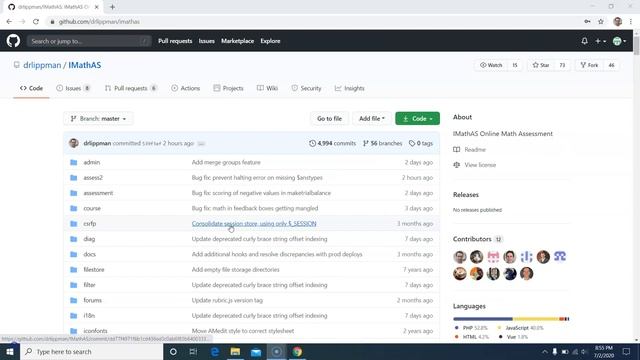Open the drlippman owner link

[42, 65]
